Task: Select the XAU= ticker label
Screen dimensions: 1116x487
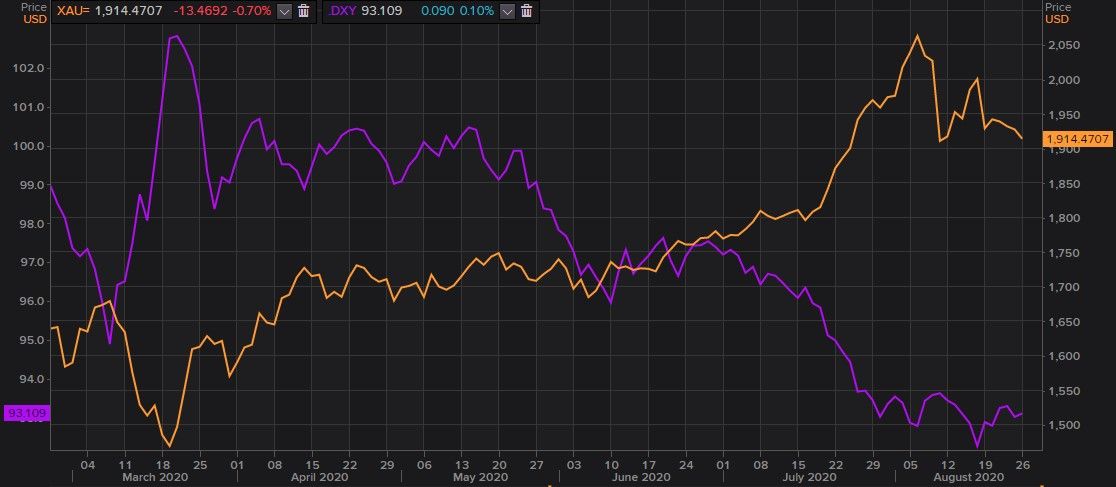Action: point(73,11)
